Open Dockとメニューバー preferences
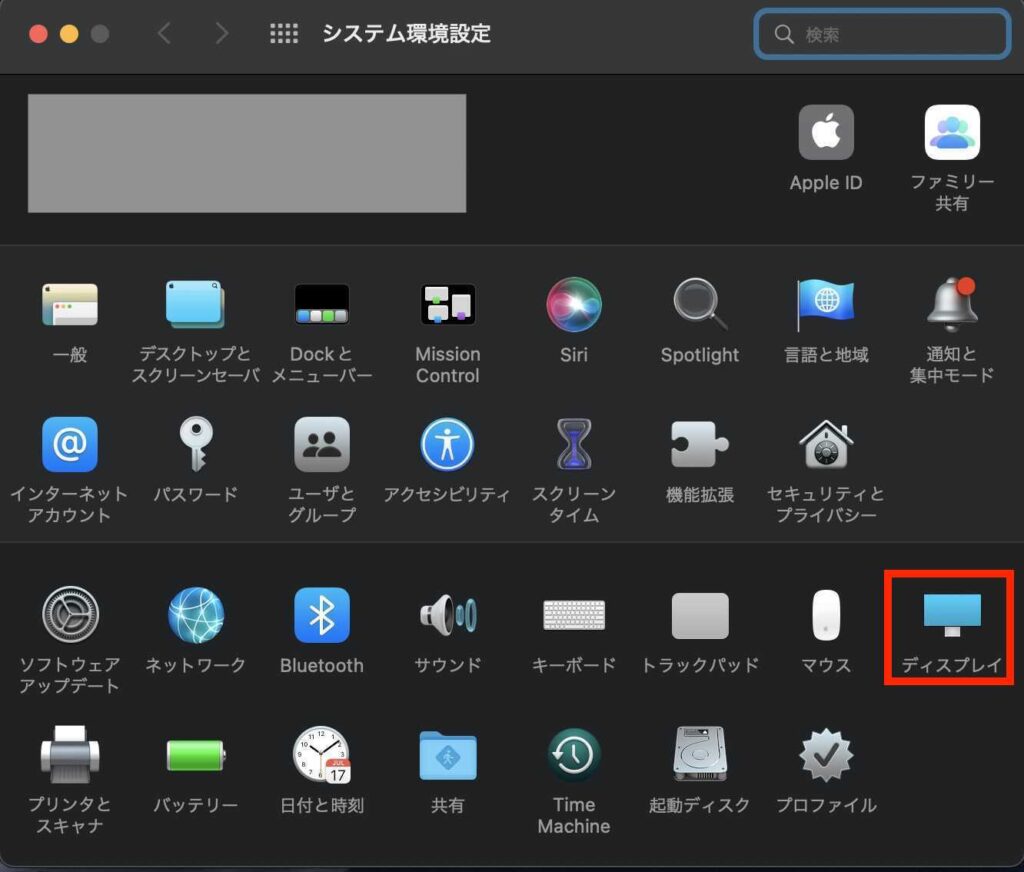 tap(321, 304)
